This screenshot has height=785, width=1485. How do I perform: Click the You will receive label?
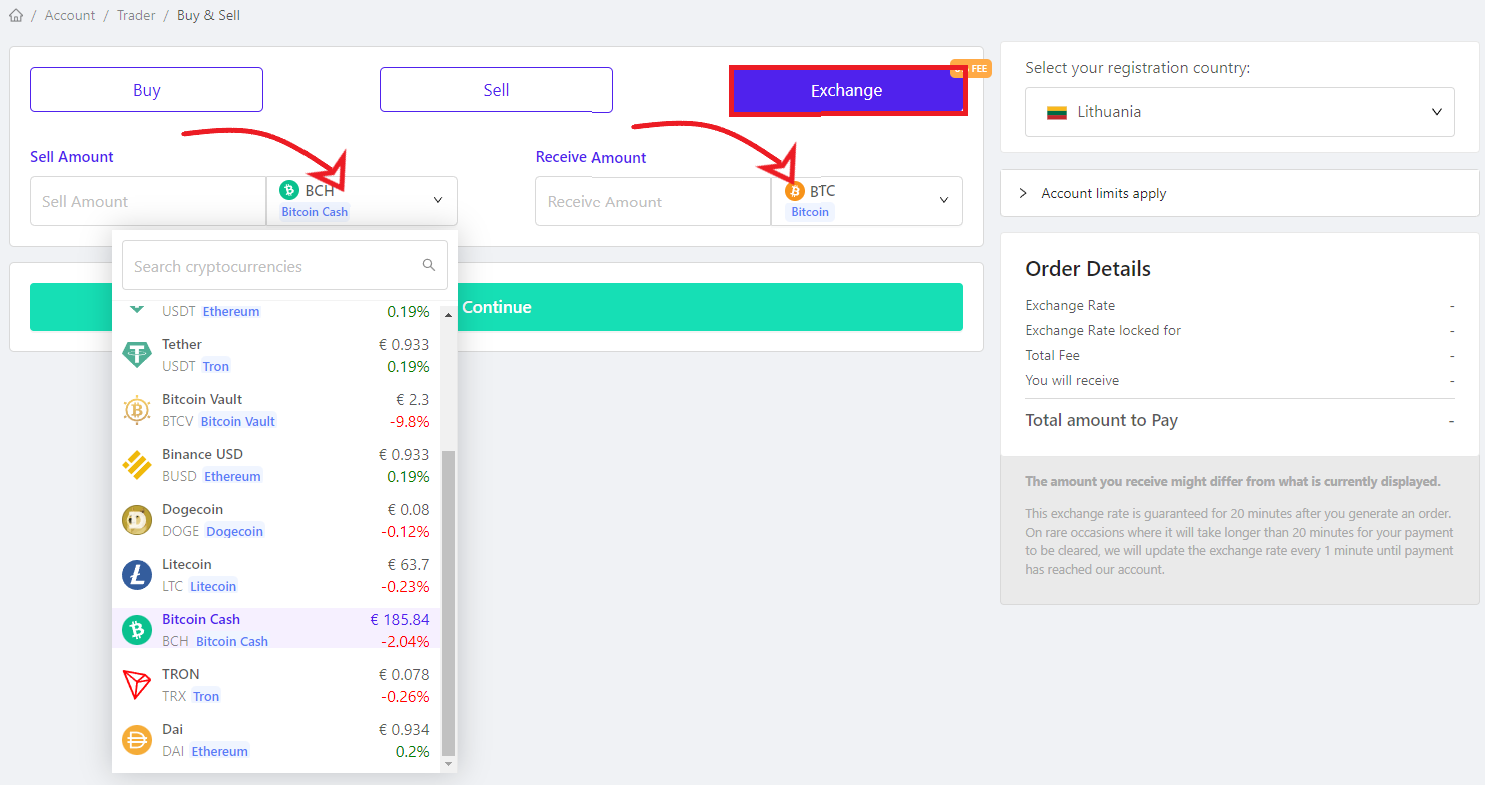[1072, 380]
